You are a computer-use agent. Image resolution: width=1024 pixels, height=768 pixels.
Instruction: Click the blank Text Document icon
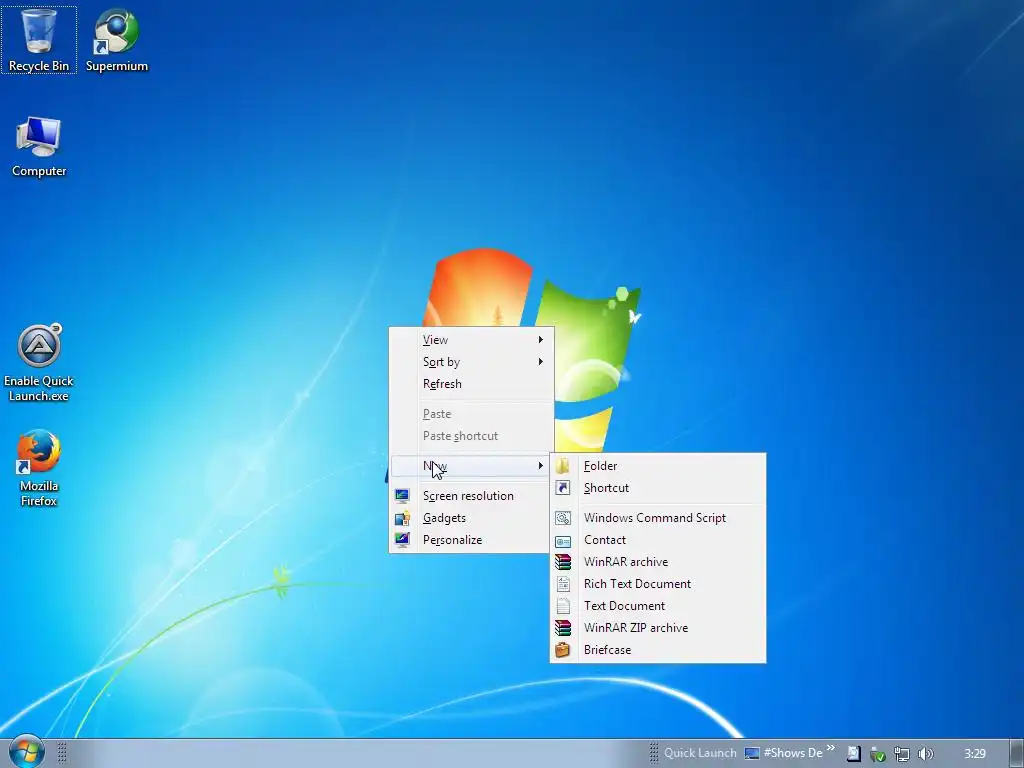pos(562,606)
